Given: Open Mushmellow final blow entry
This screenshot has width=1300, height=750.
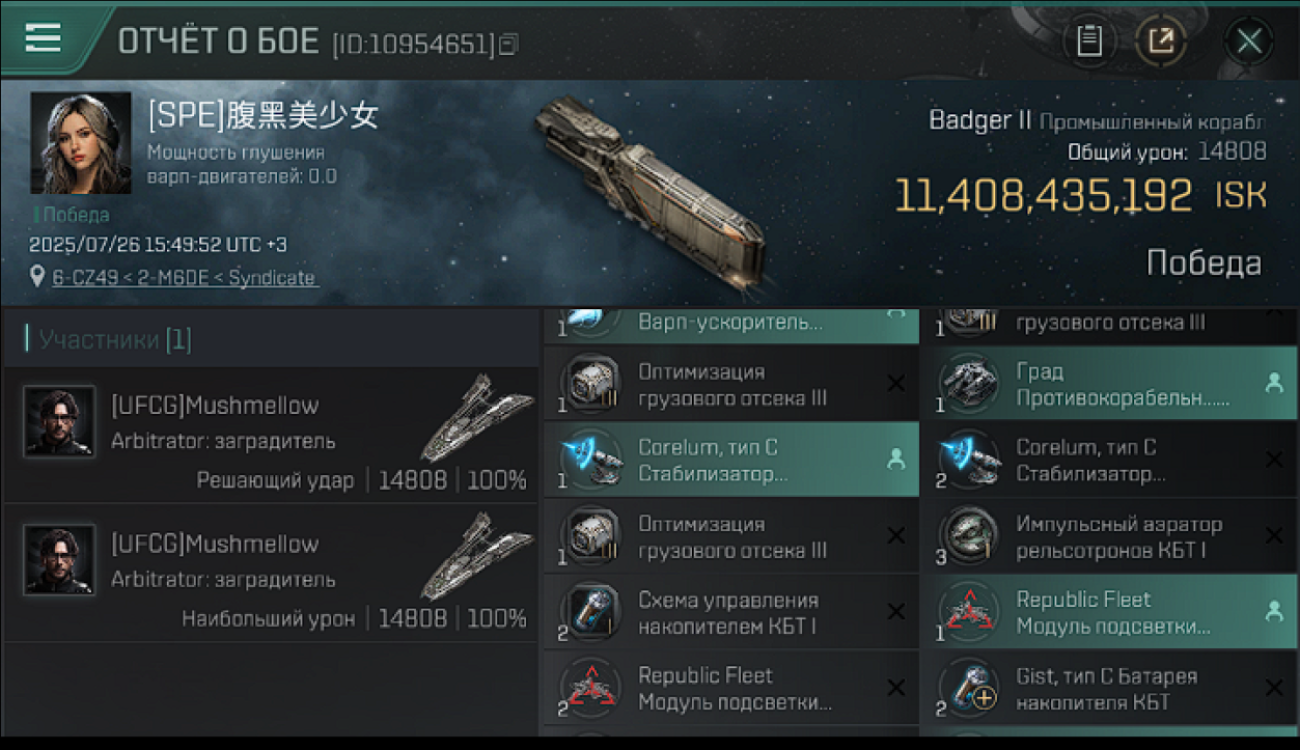Looking at the screenshot, I should [x=271, y=435].
